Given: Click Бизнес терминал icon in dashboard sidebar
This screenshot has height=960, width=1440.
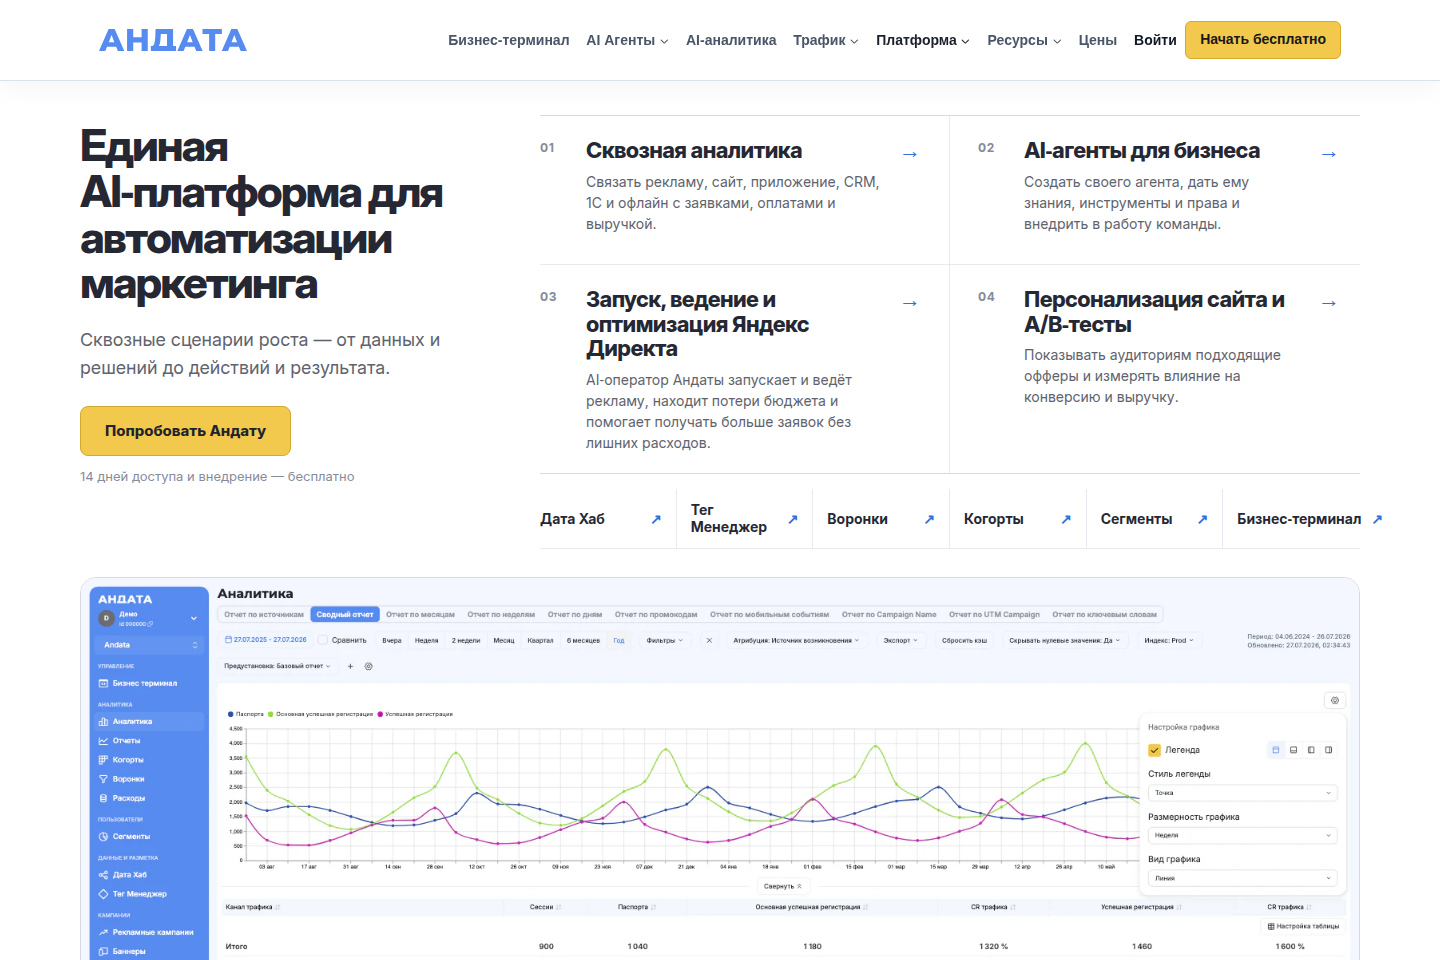Looking at the screenshot, I should 103,683.
